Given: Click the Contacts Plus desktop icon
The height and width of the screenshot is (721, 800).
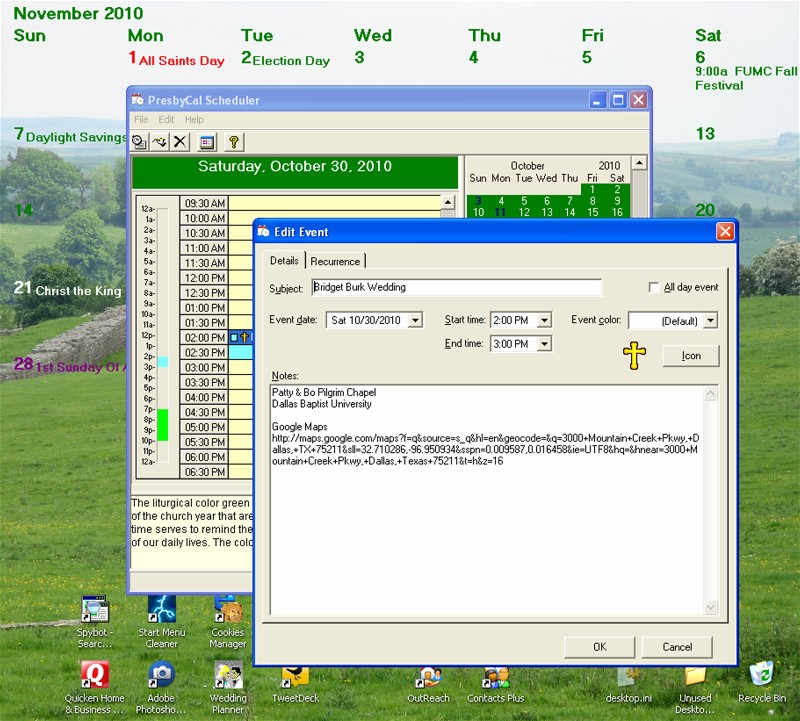Looking at the screenshot, I should pos(495,677).
